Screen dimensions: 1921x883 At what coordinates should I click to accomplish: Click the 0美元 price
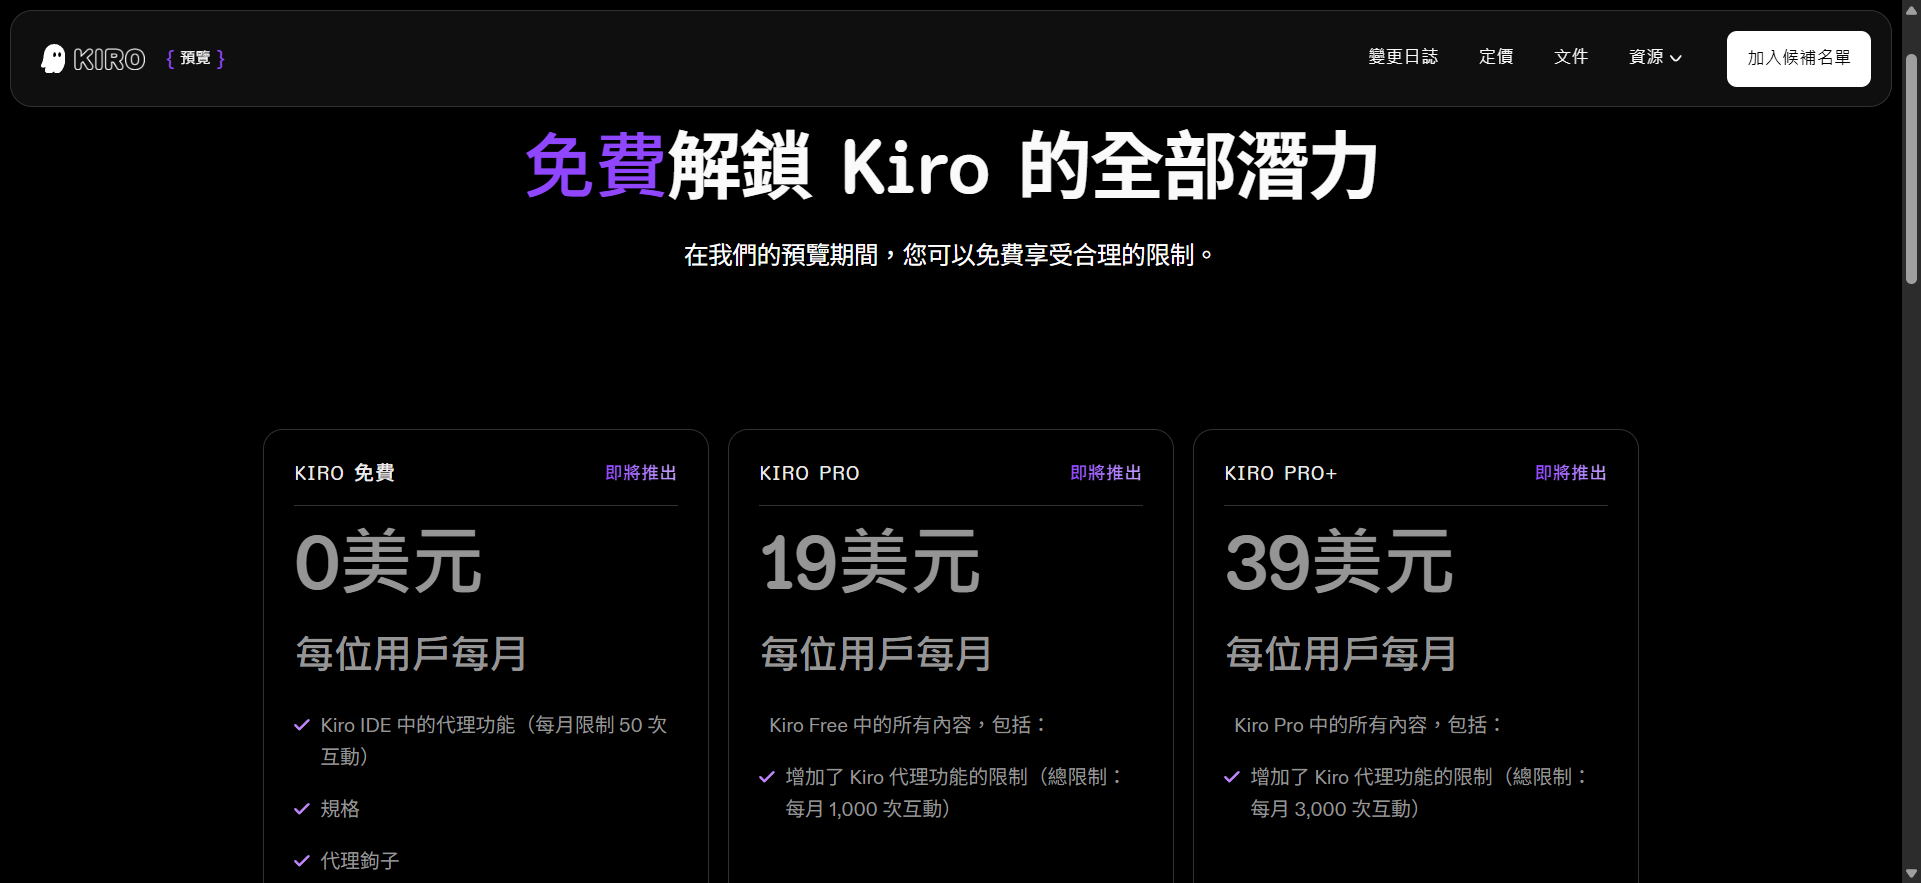[389, 562]
